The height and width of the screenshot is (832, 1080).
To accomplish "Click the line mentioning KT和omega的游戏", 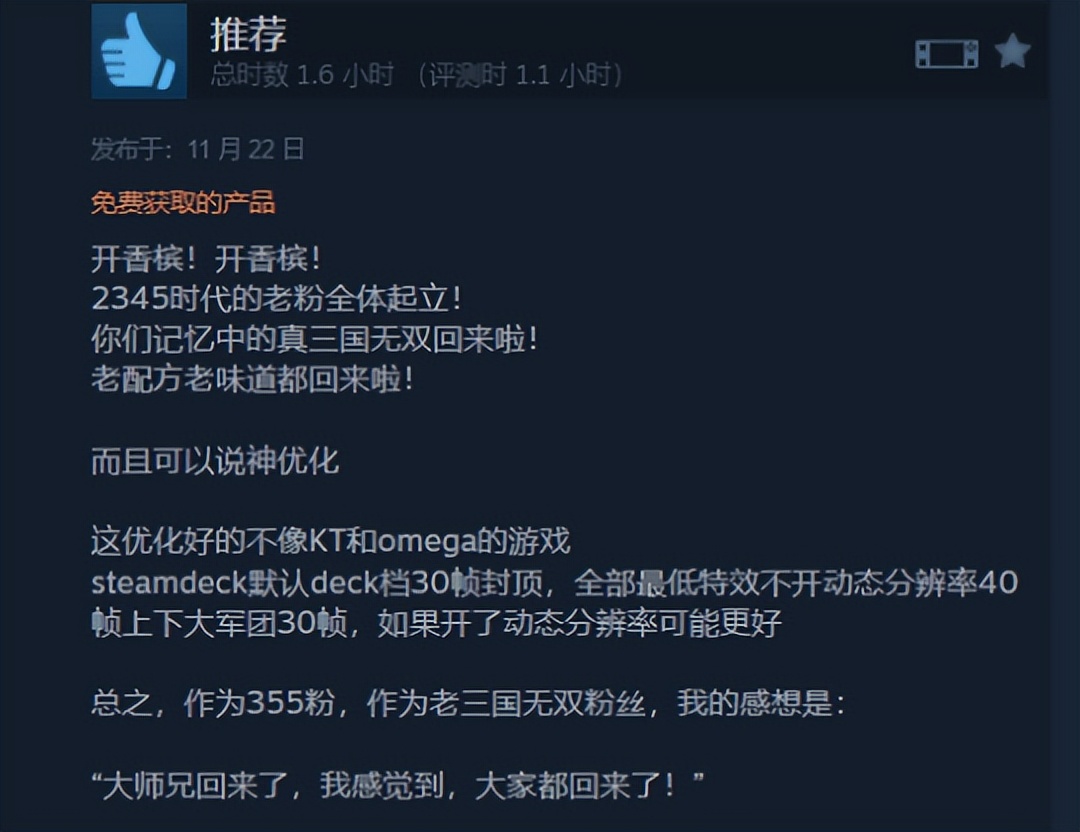I will pyautogui.click(x=331, y=541).
